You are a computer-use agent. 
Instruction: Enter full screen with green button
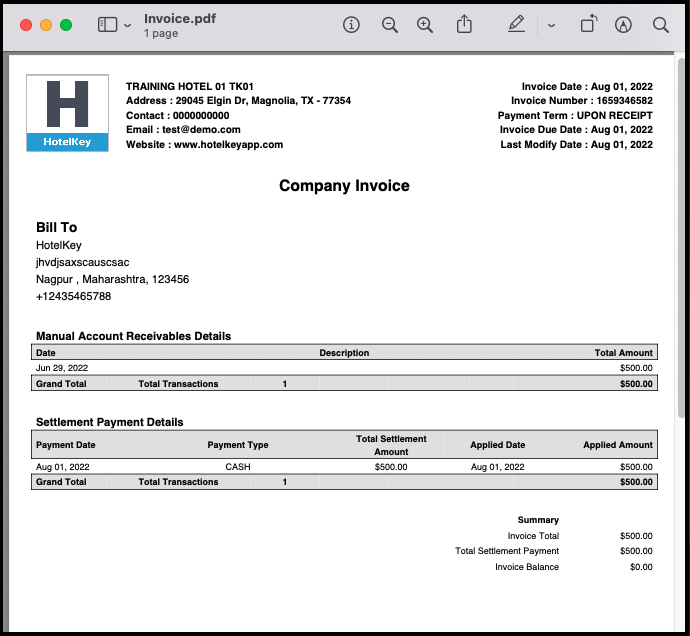(x=66, y=25)
